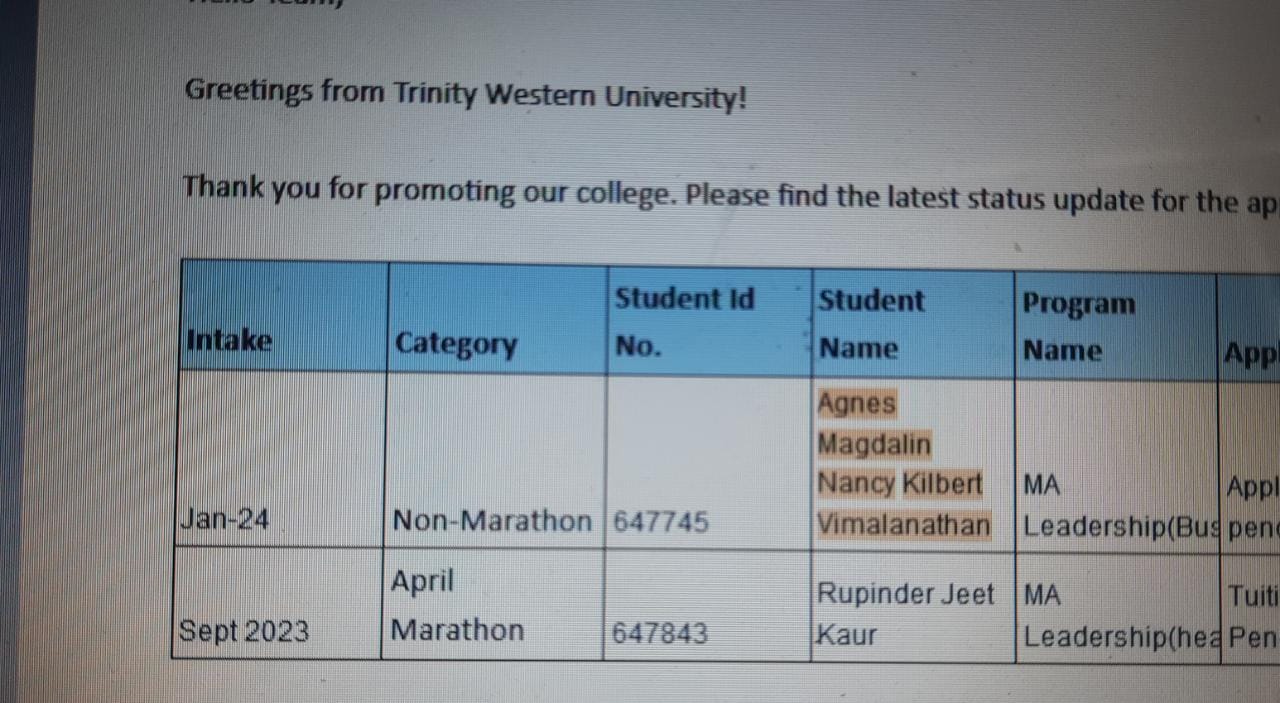Click the Non-Marathon category cell
Screen dimensions: 1280x703
click(x=493, y=461)
